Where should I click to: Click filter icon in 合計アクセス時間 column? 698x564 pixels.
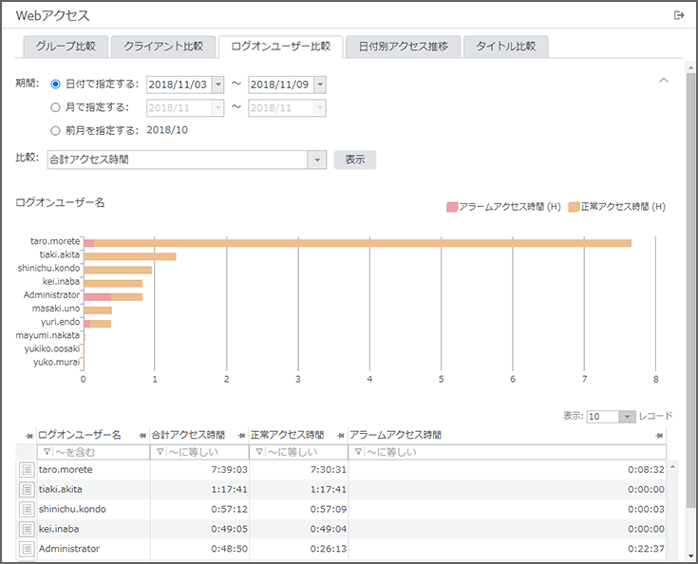(159, 453)
